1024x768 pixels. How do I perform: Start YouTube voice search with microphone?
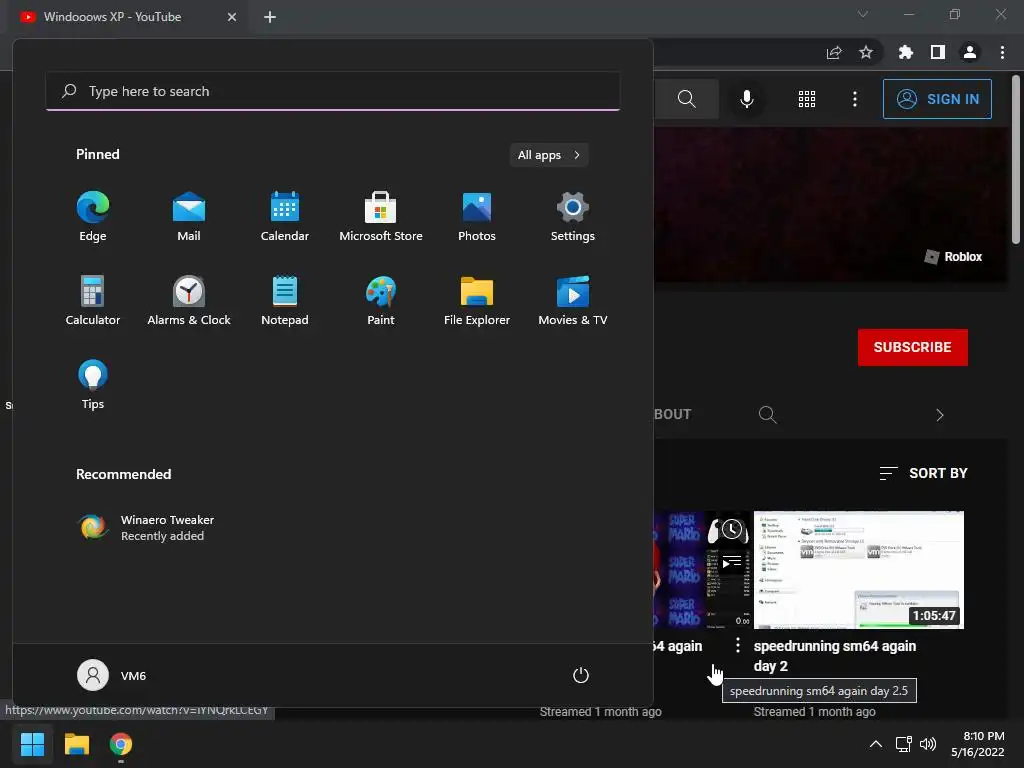(746, 99)
